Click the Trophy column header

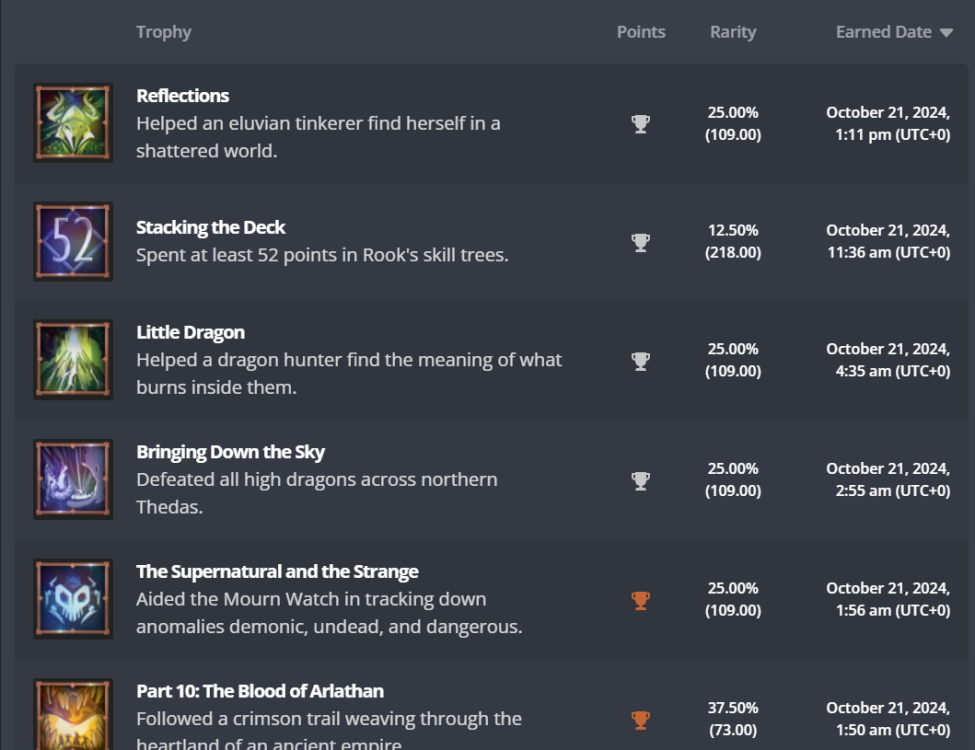tap(163, 32)
